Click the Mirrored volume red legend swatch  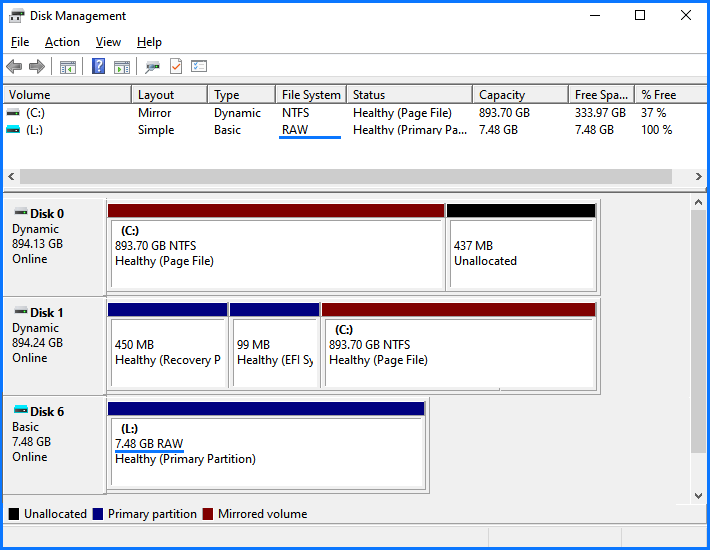click(x=208, y=514)
